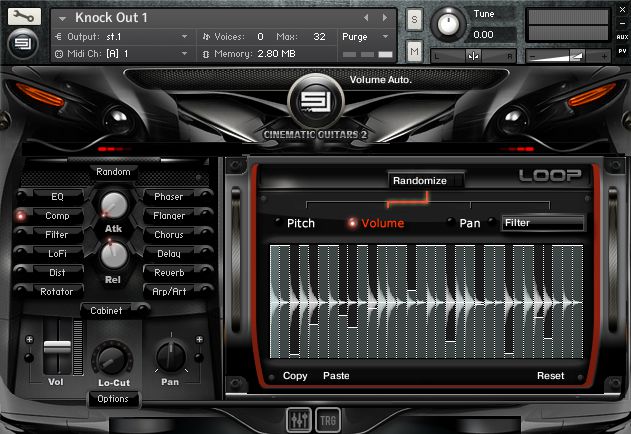Select the Pitch loop mode
The image size is (631, 434).
(301, 223)
